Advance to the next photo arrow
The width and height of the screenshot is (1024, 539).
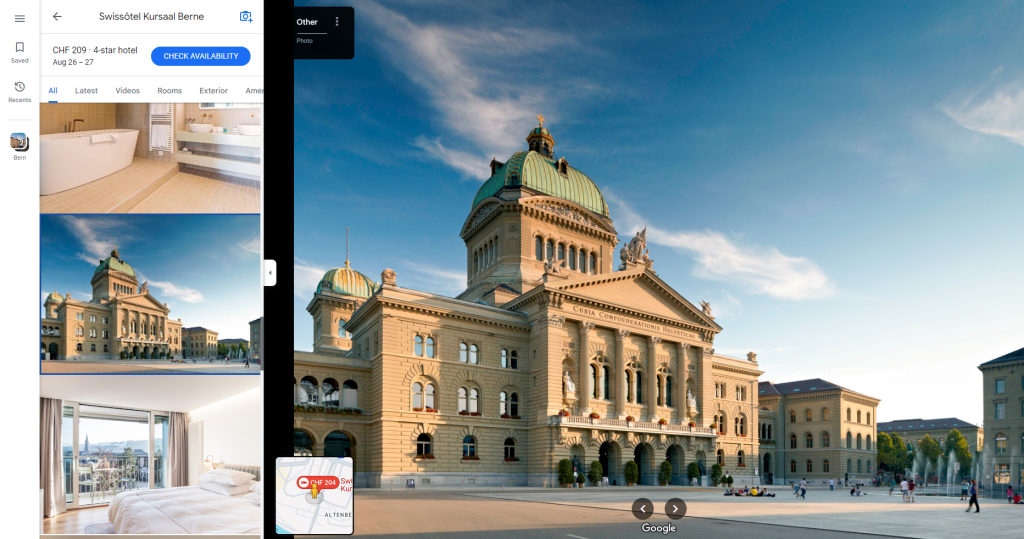[x=676, y=507]
